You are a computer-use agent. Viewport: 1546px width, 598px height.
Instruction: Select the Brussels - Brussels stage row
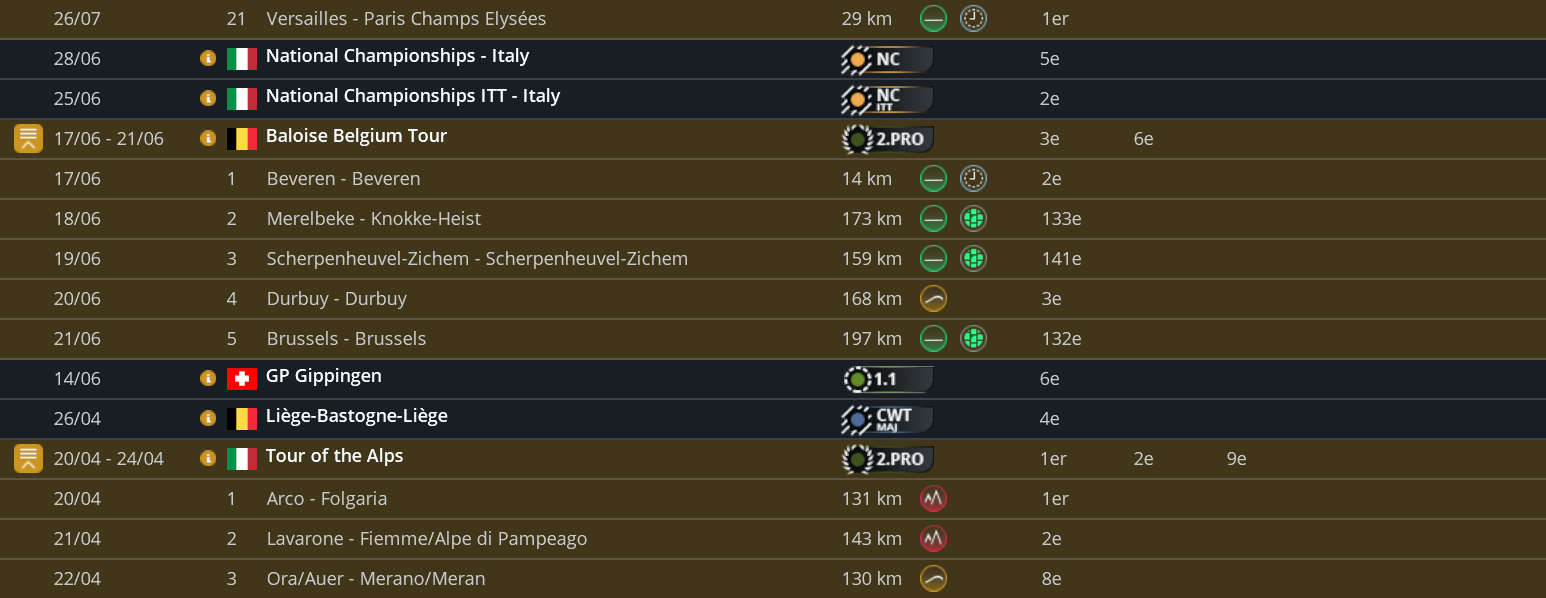(346, 339)
